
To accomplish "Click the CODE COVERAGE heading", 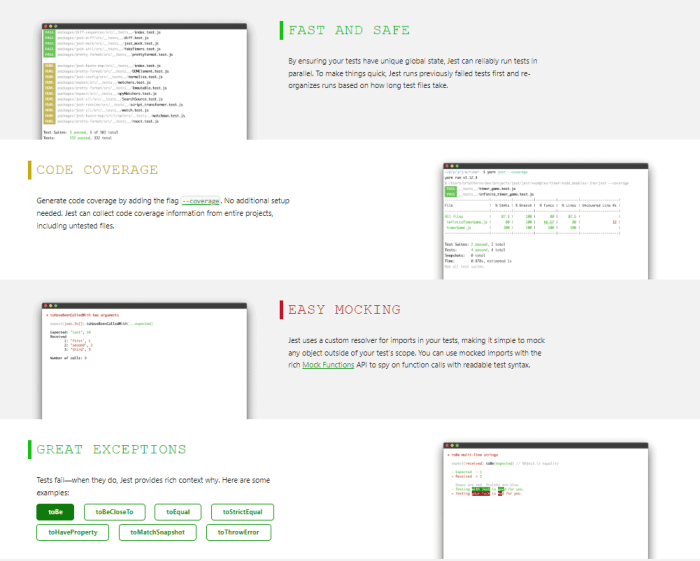I will pyautogui.click(x=97, y=170).
